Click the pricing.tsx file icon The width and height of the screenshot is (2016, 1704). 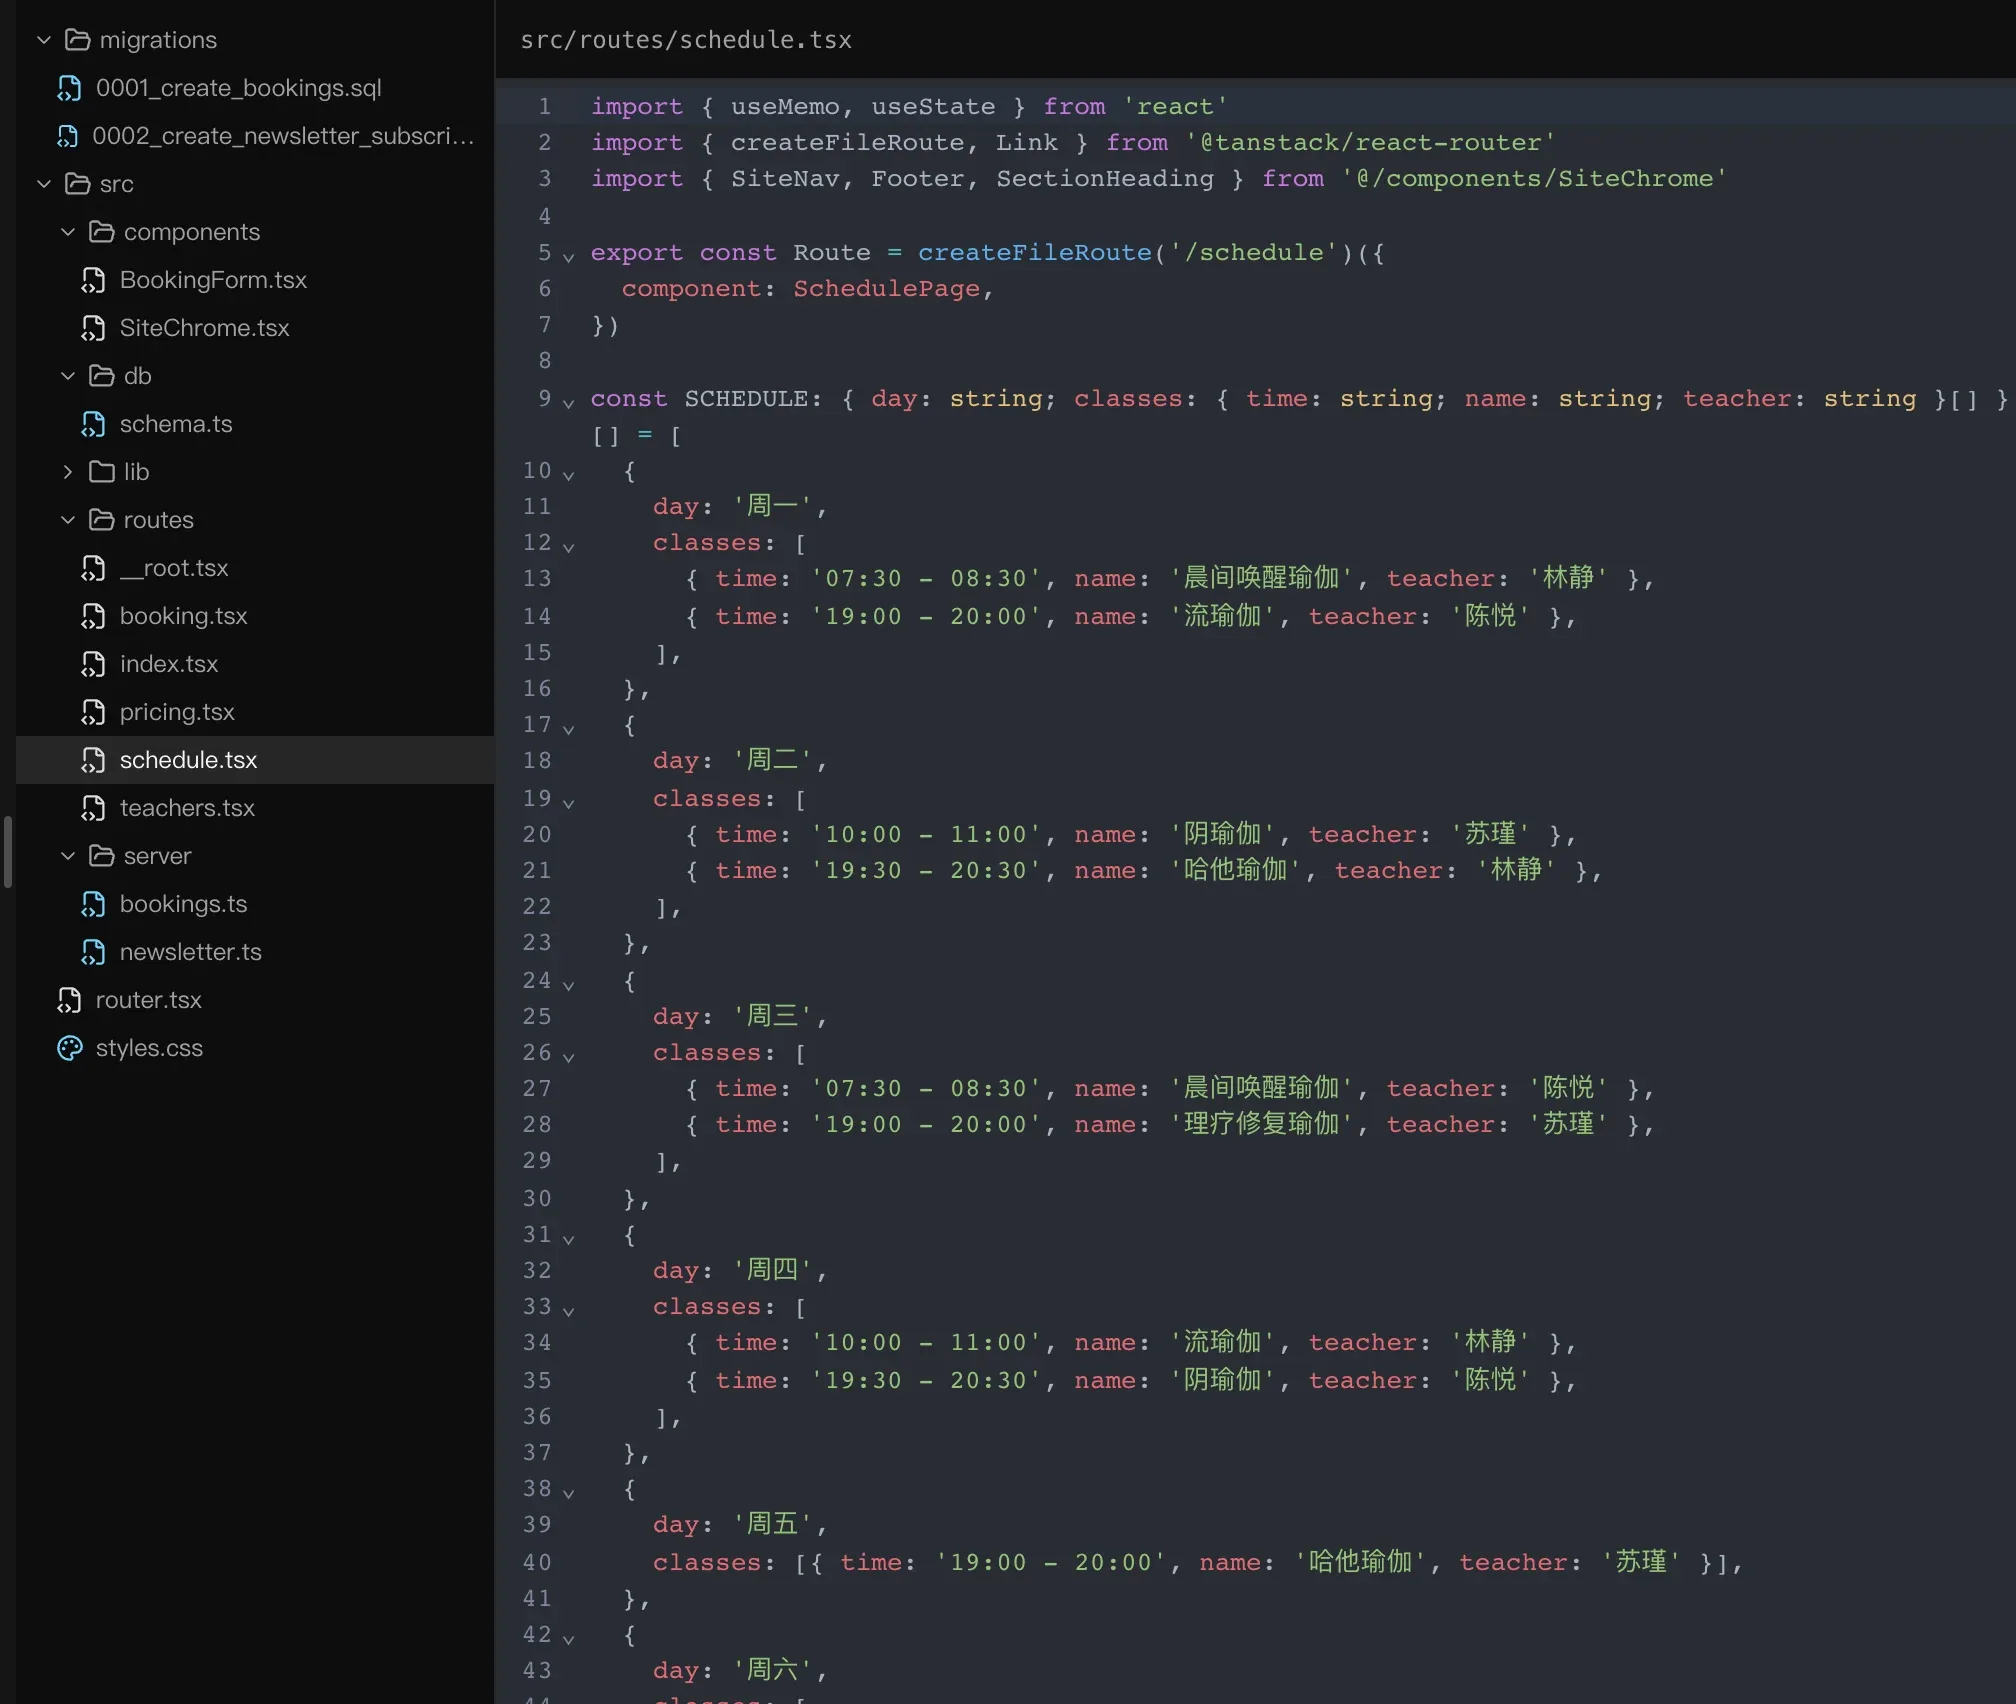click(93, 712)
